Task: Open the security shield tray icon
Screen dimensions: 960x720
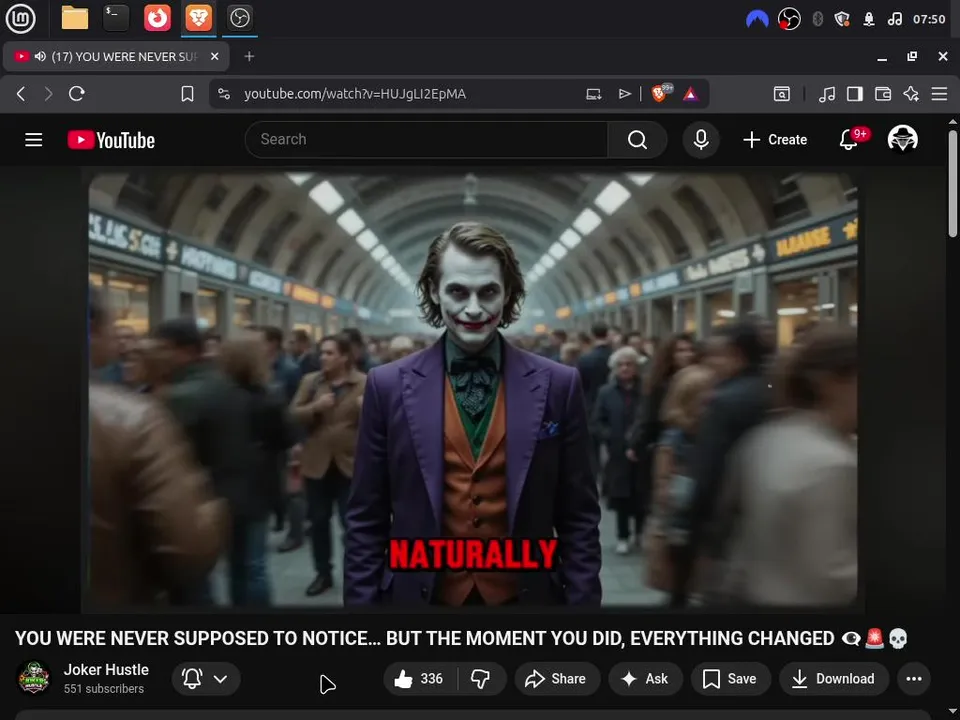Action: [x=842, y=19]
